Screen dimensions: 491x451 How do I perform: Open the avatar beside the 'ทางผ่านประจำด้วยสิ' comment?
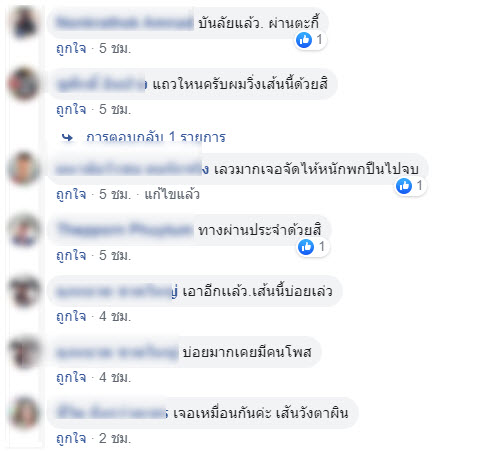point(24,230)
